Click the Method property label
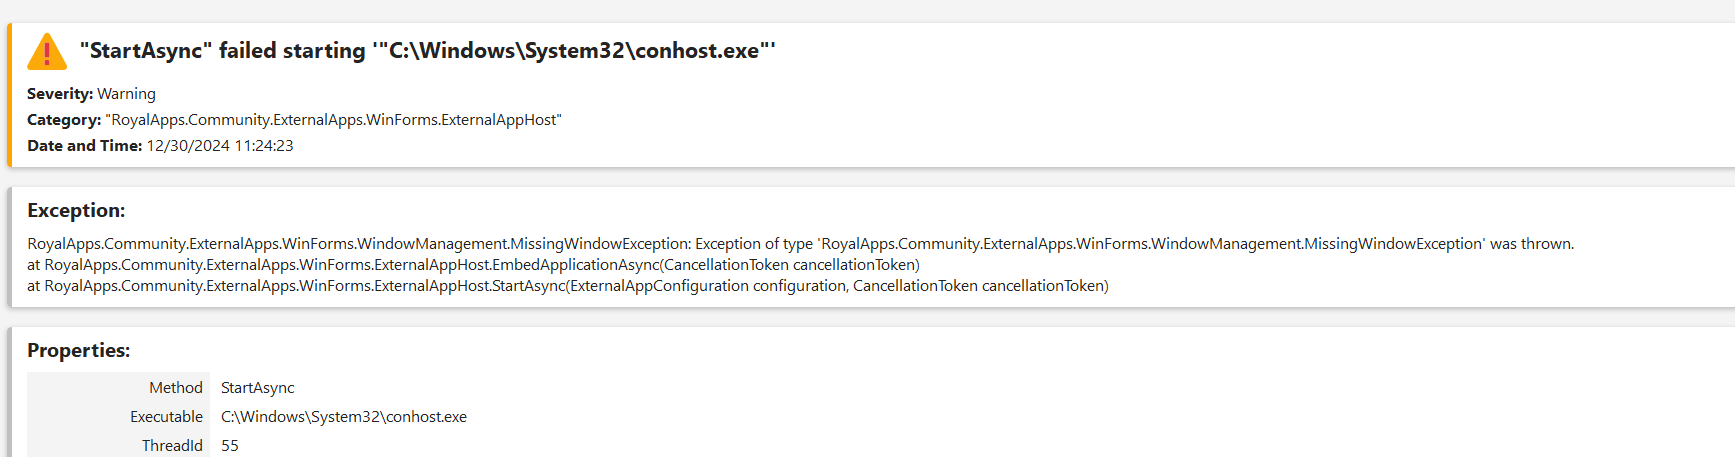Screen dimensions: 1735x457 pyautogui.click(x=176, y=388)
